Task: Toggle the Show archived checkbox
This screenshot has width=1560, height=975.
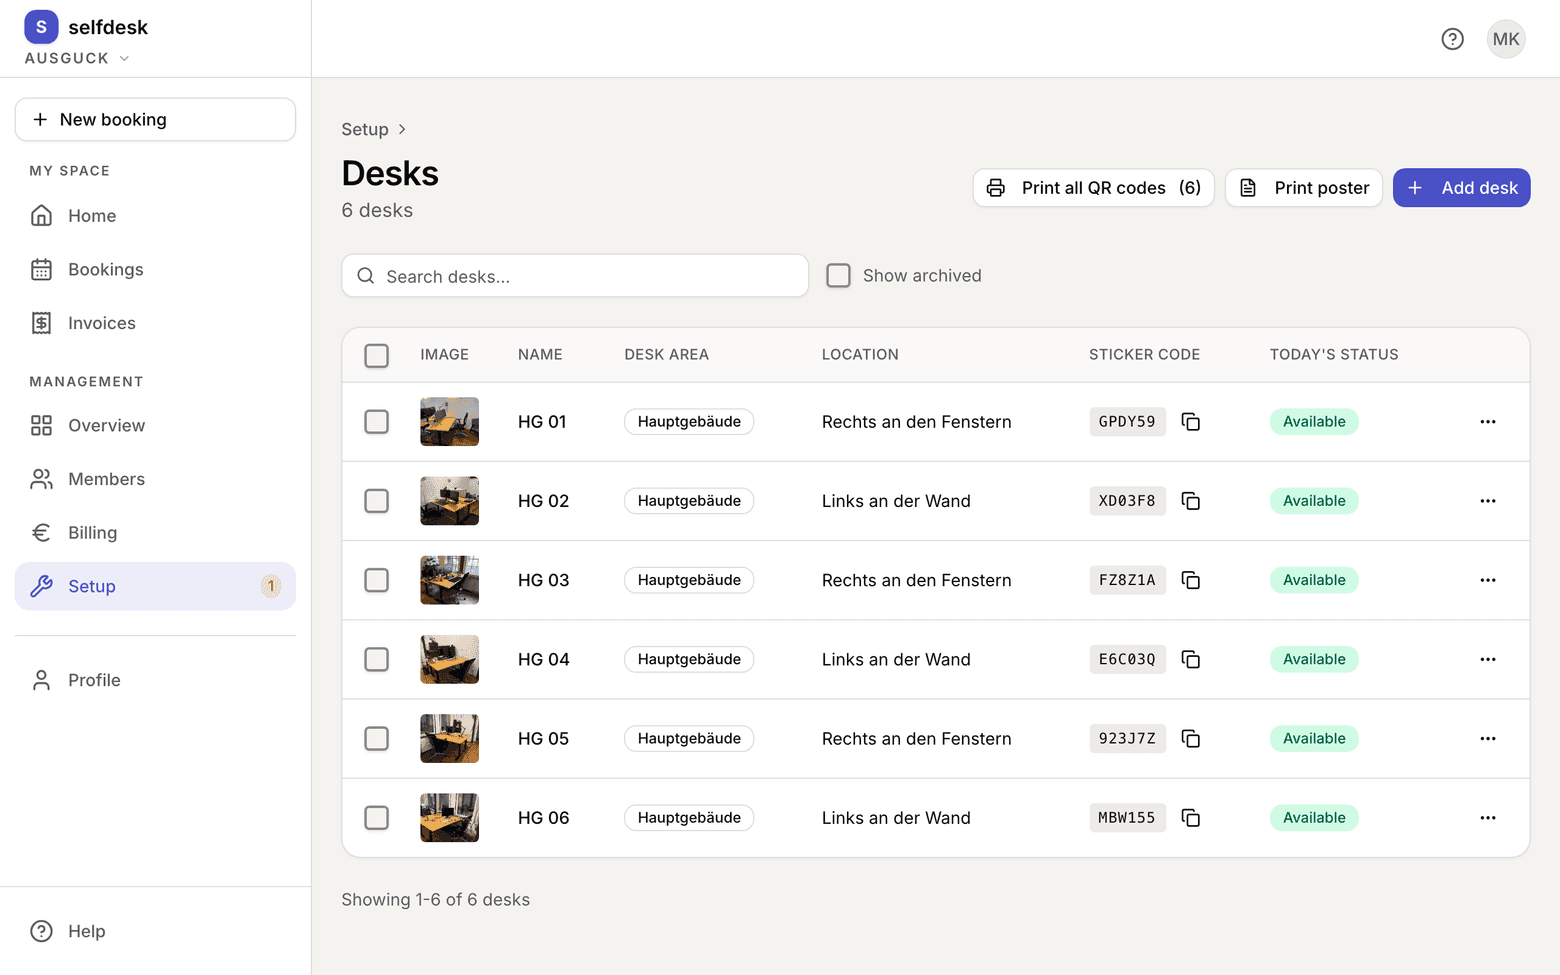Action: pos(838,275)
